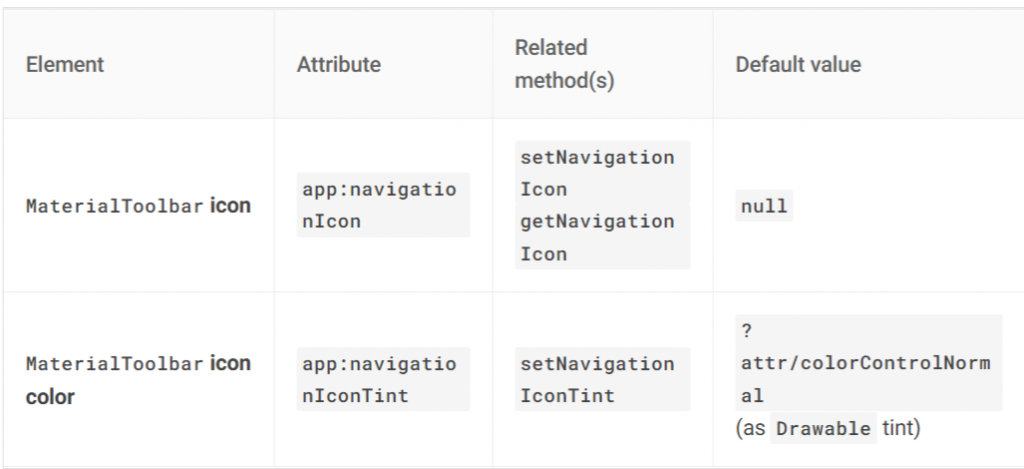This screenshot has height=469, width=1024.
Task: Click the '(as' text before Drawable
Action: coord(750,429)
